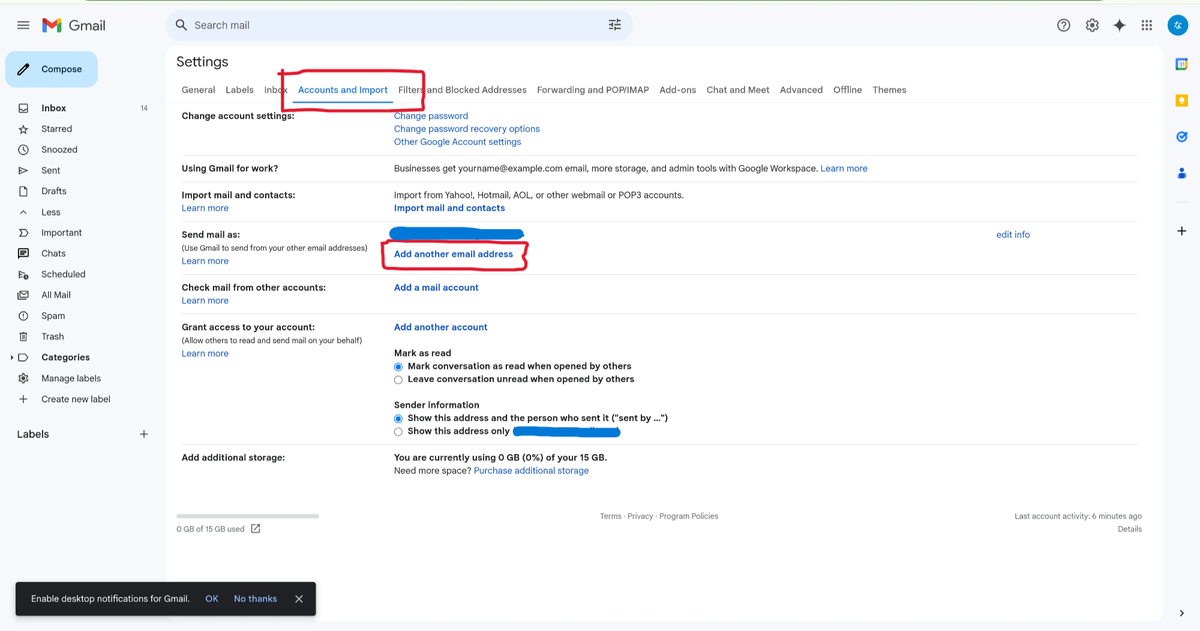Click the search magnifier icon

coord(181,25)
